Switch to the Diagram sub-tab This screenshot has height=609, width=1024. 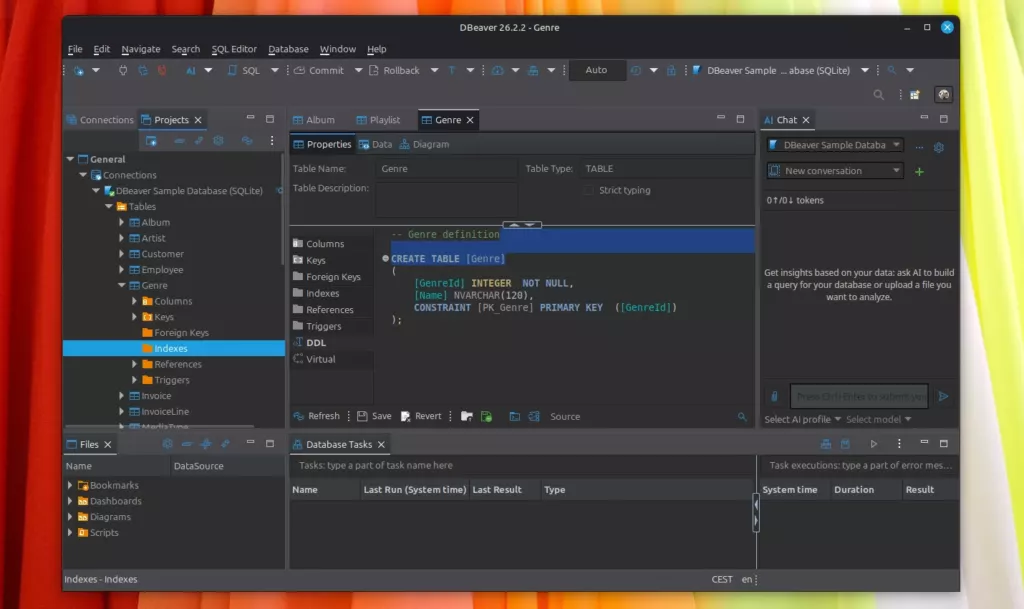pos(424,144)
